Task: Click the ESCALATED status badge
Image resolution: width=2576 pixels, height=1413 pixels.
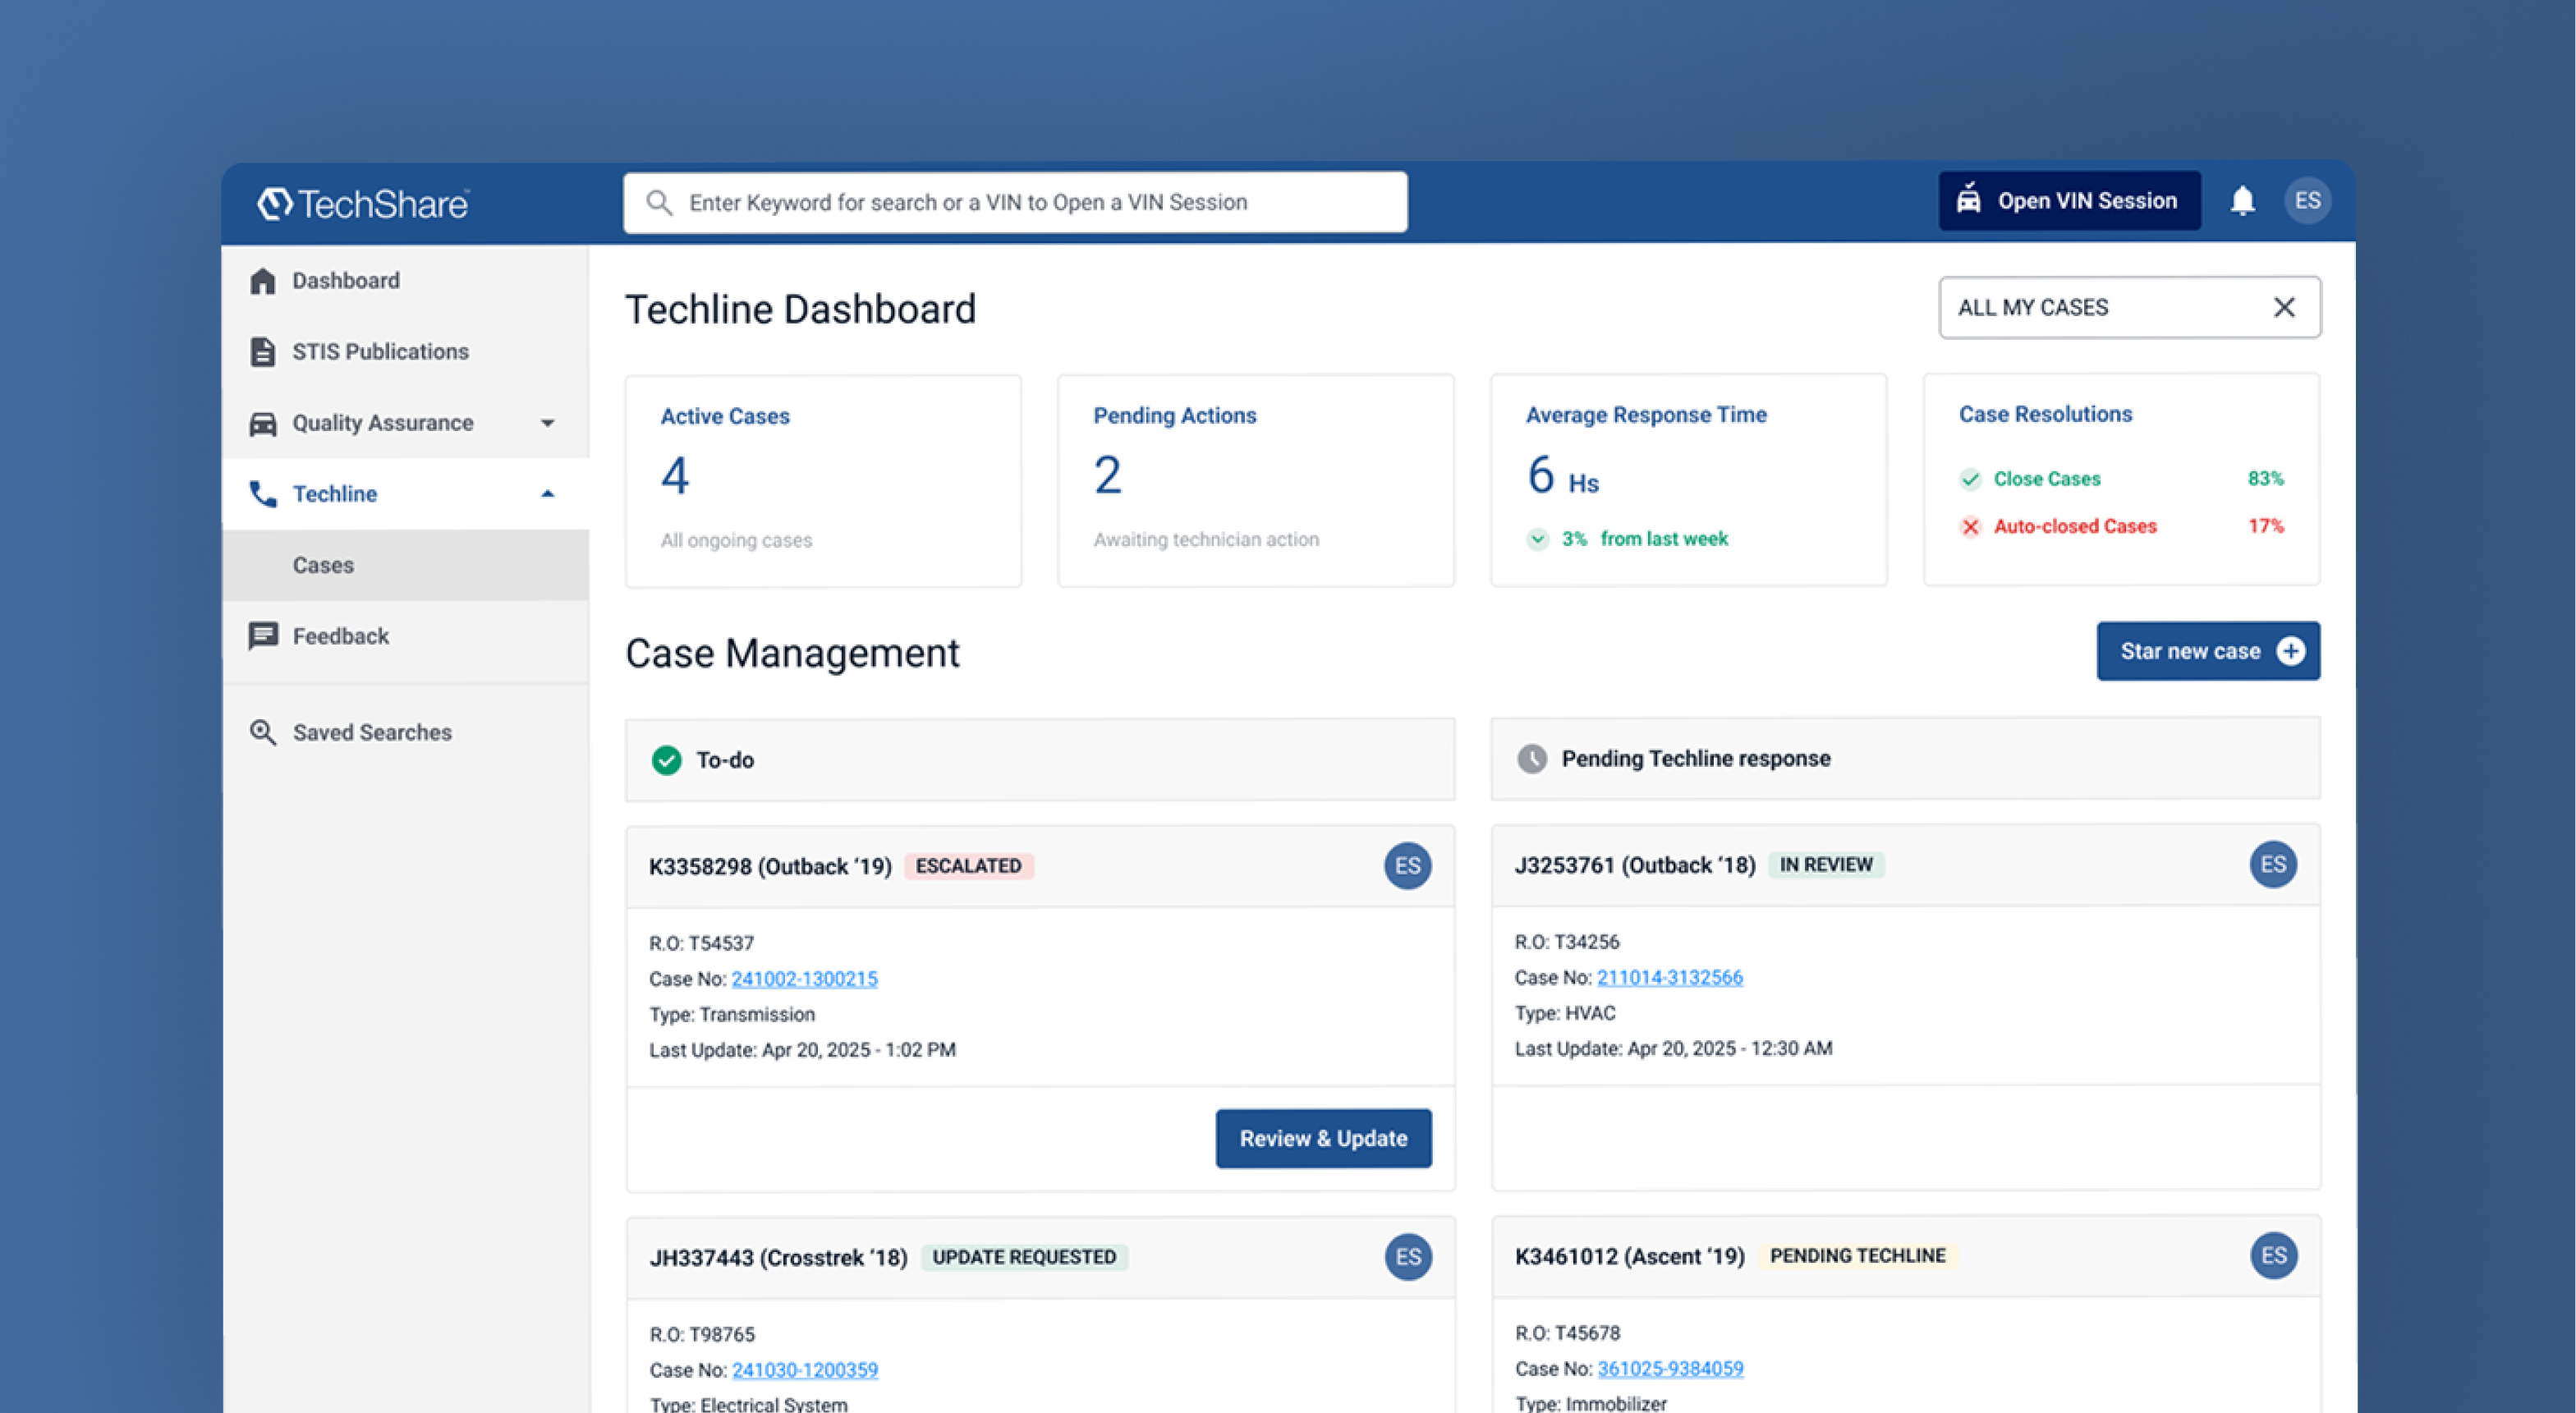Action: click(969, 867)
